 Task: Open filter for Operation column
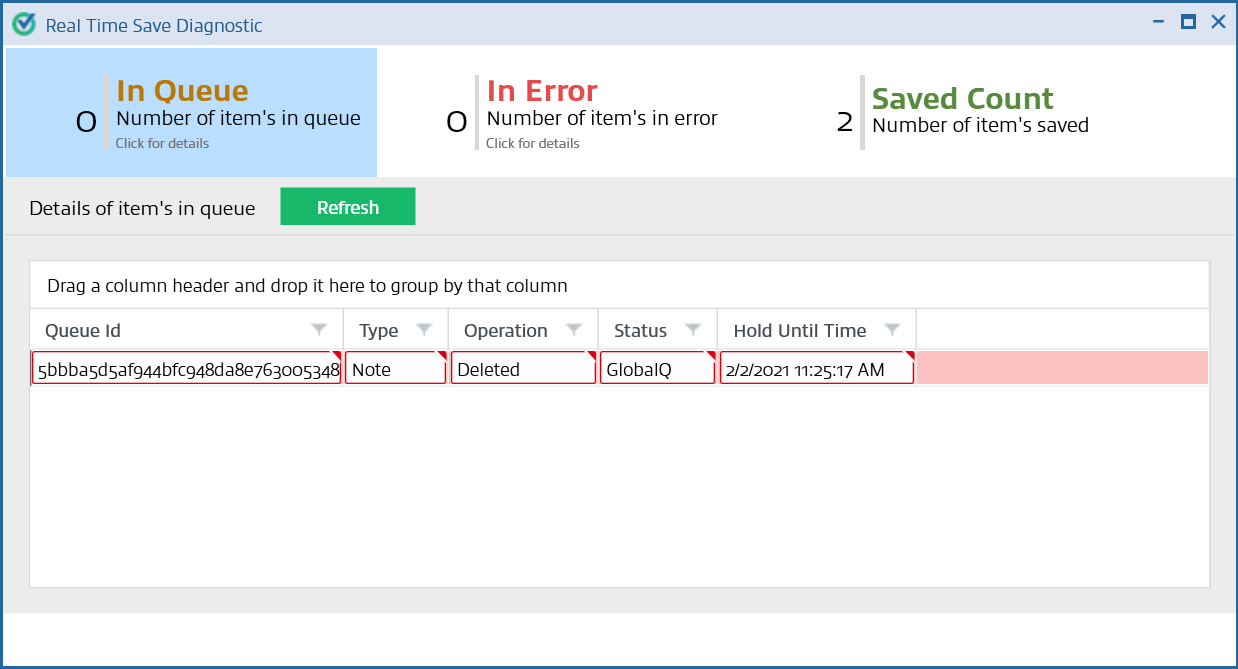(x=574, y=330)
